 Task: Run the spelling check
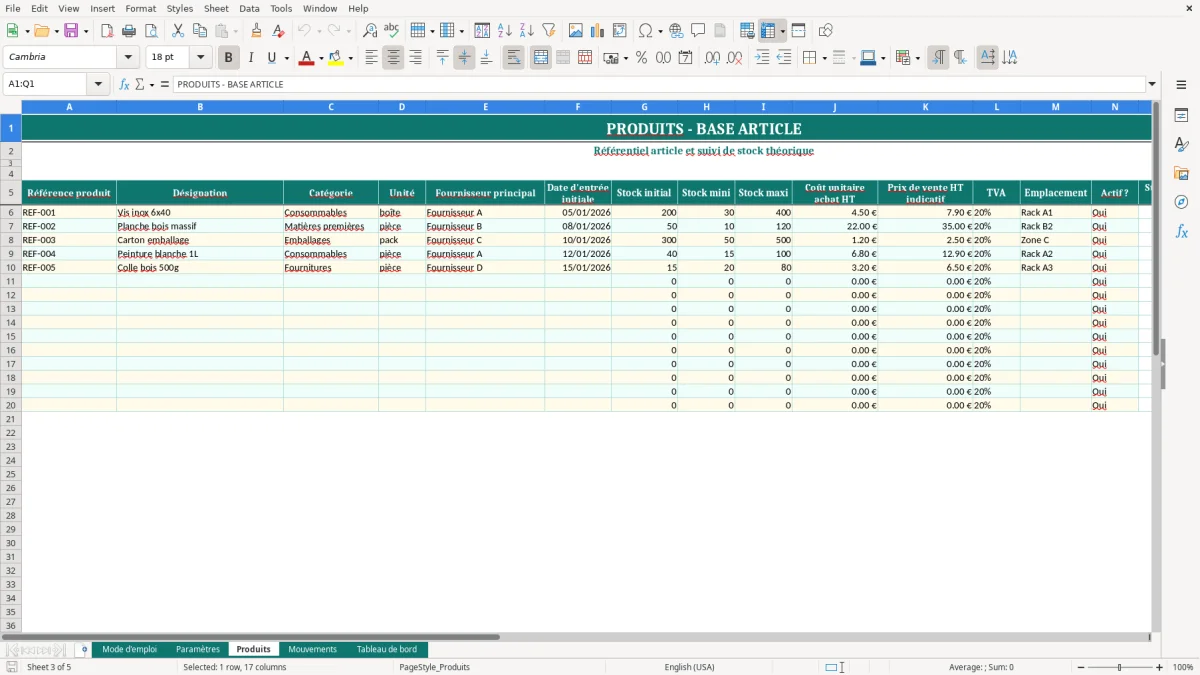click(x=392, y=31)
